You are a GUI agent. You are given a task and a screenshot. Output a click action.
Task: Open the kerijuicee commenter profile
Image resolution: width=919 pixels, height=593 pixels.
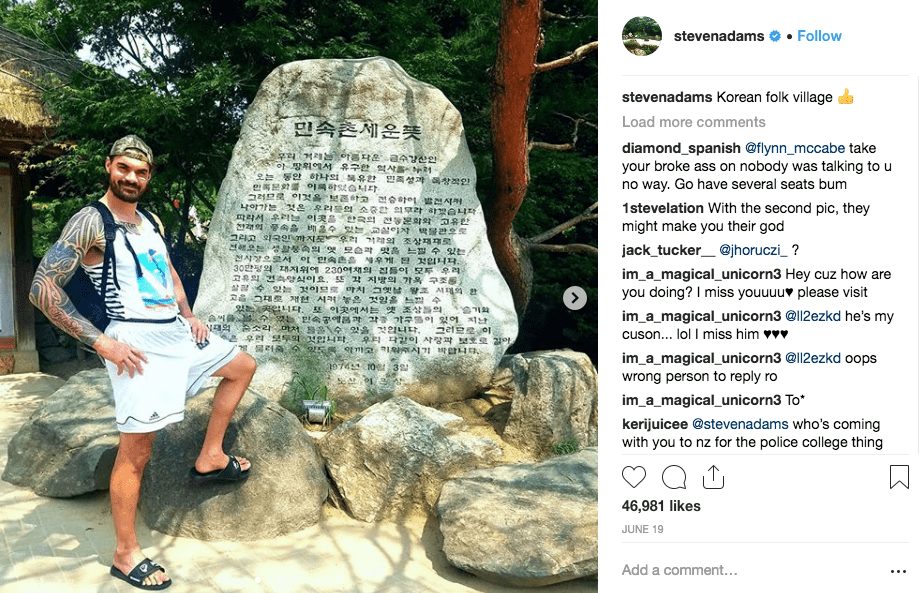click(x=655, y=424)
